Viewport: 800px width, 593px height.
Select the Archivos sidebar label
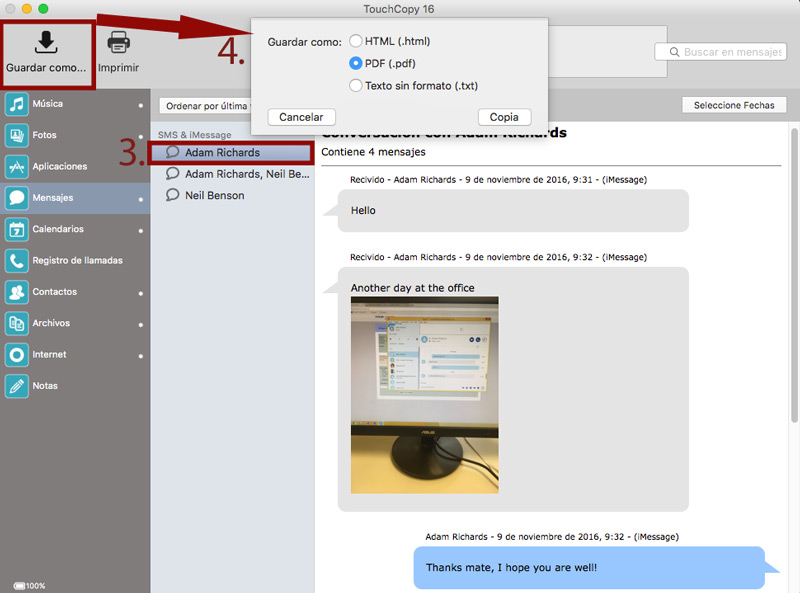(x=51, y=323)
